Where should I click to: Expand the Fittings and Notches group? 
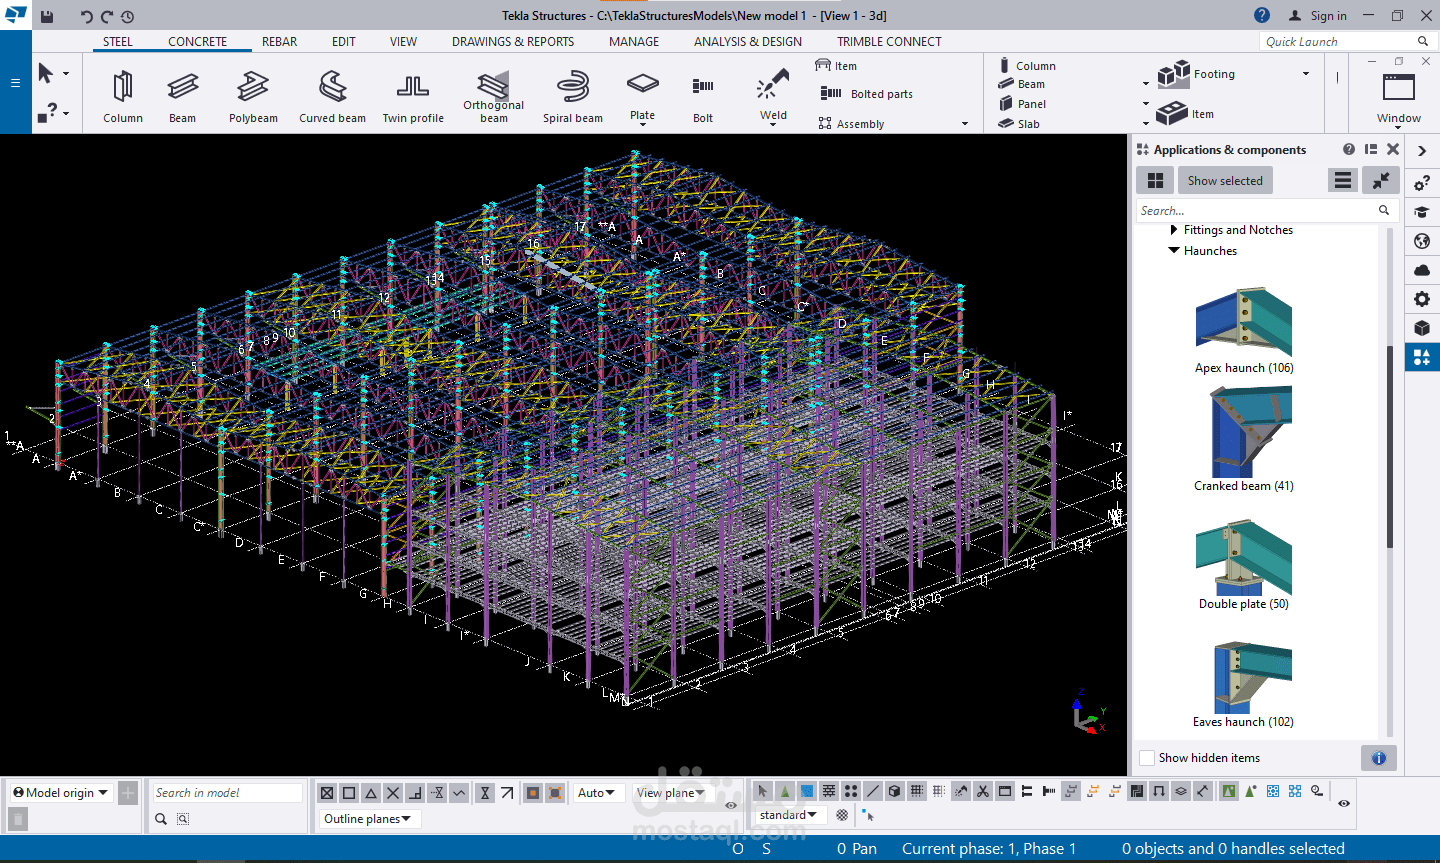tap(1174, 230)
